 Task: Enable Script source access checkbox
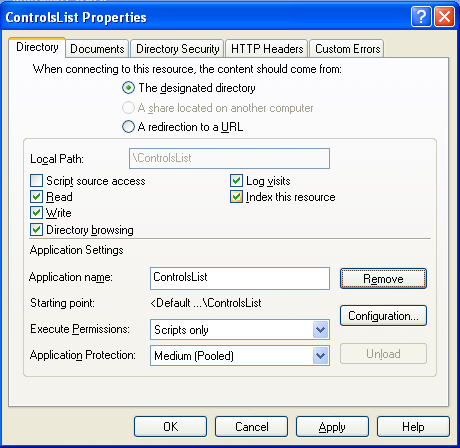pyautogui.click(x=36, y=181)
